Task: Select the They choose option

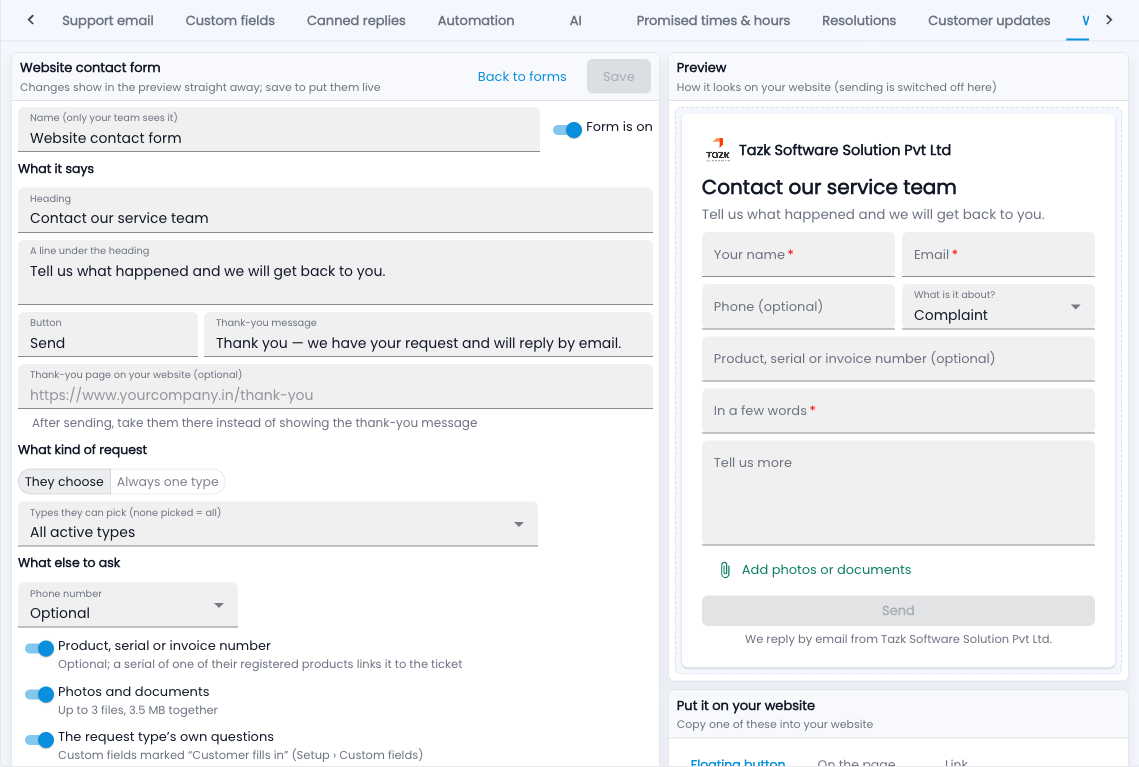Action: (x=64, y=482)
